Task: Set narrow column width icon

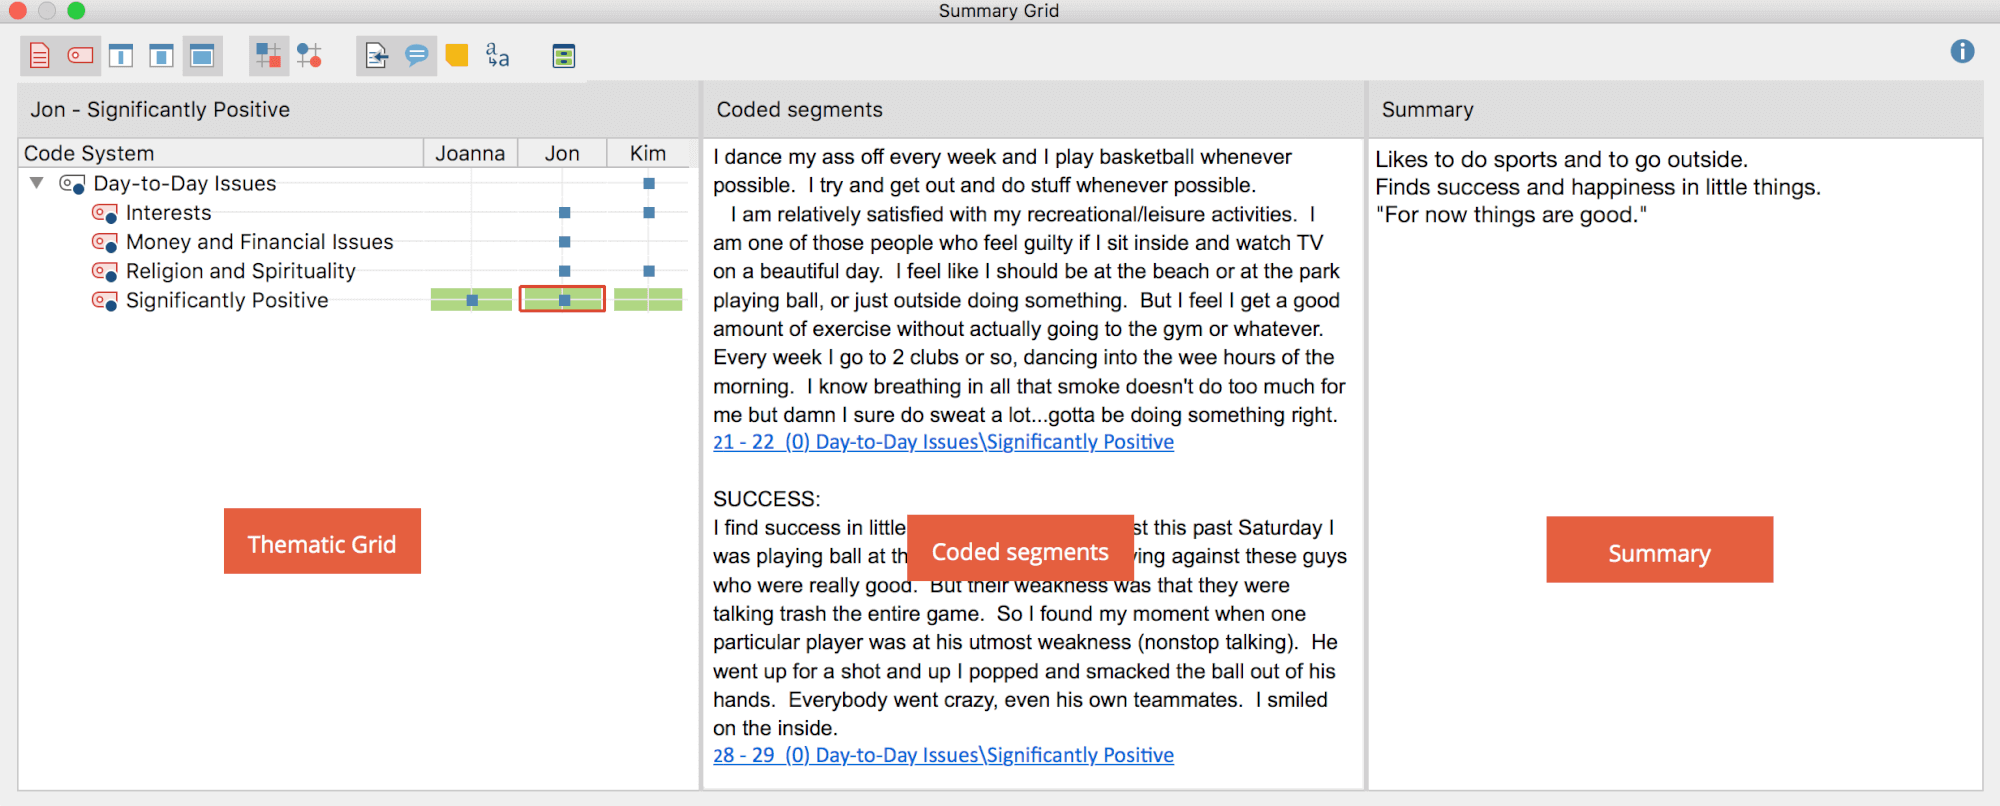Action: click(x=121, y=56)
